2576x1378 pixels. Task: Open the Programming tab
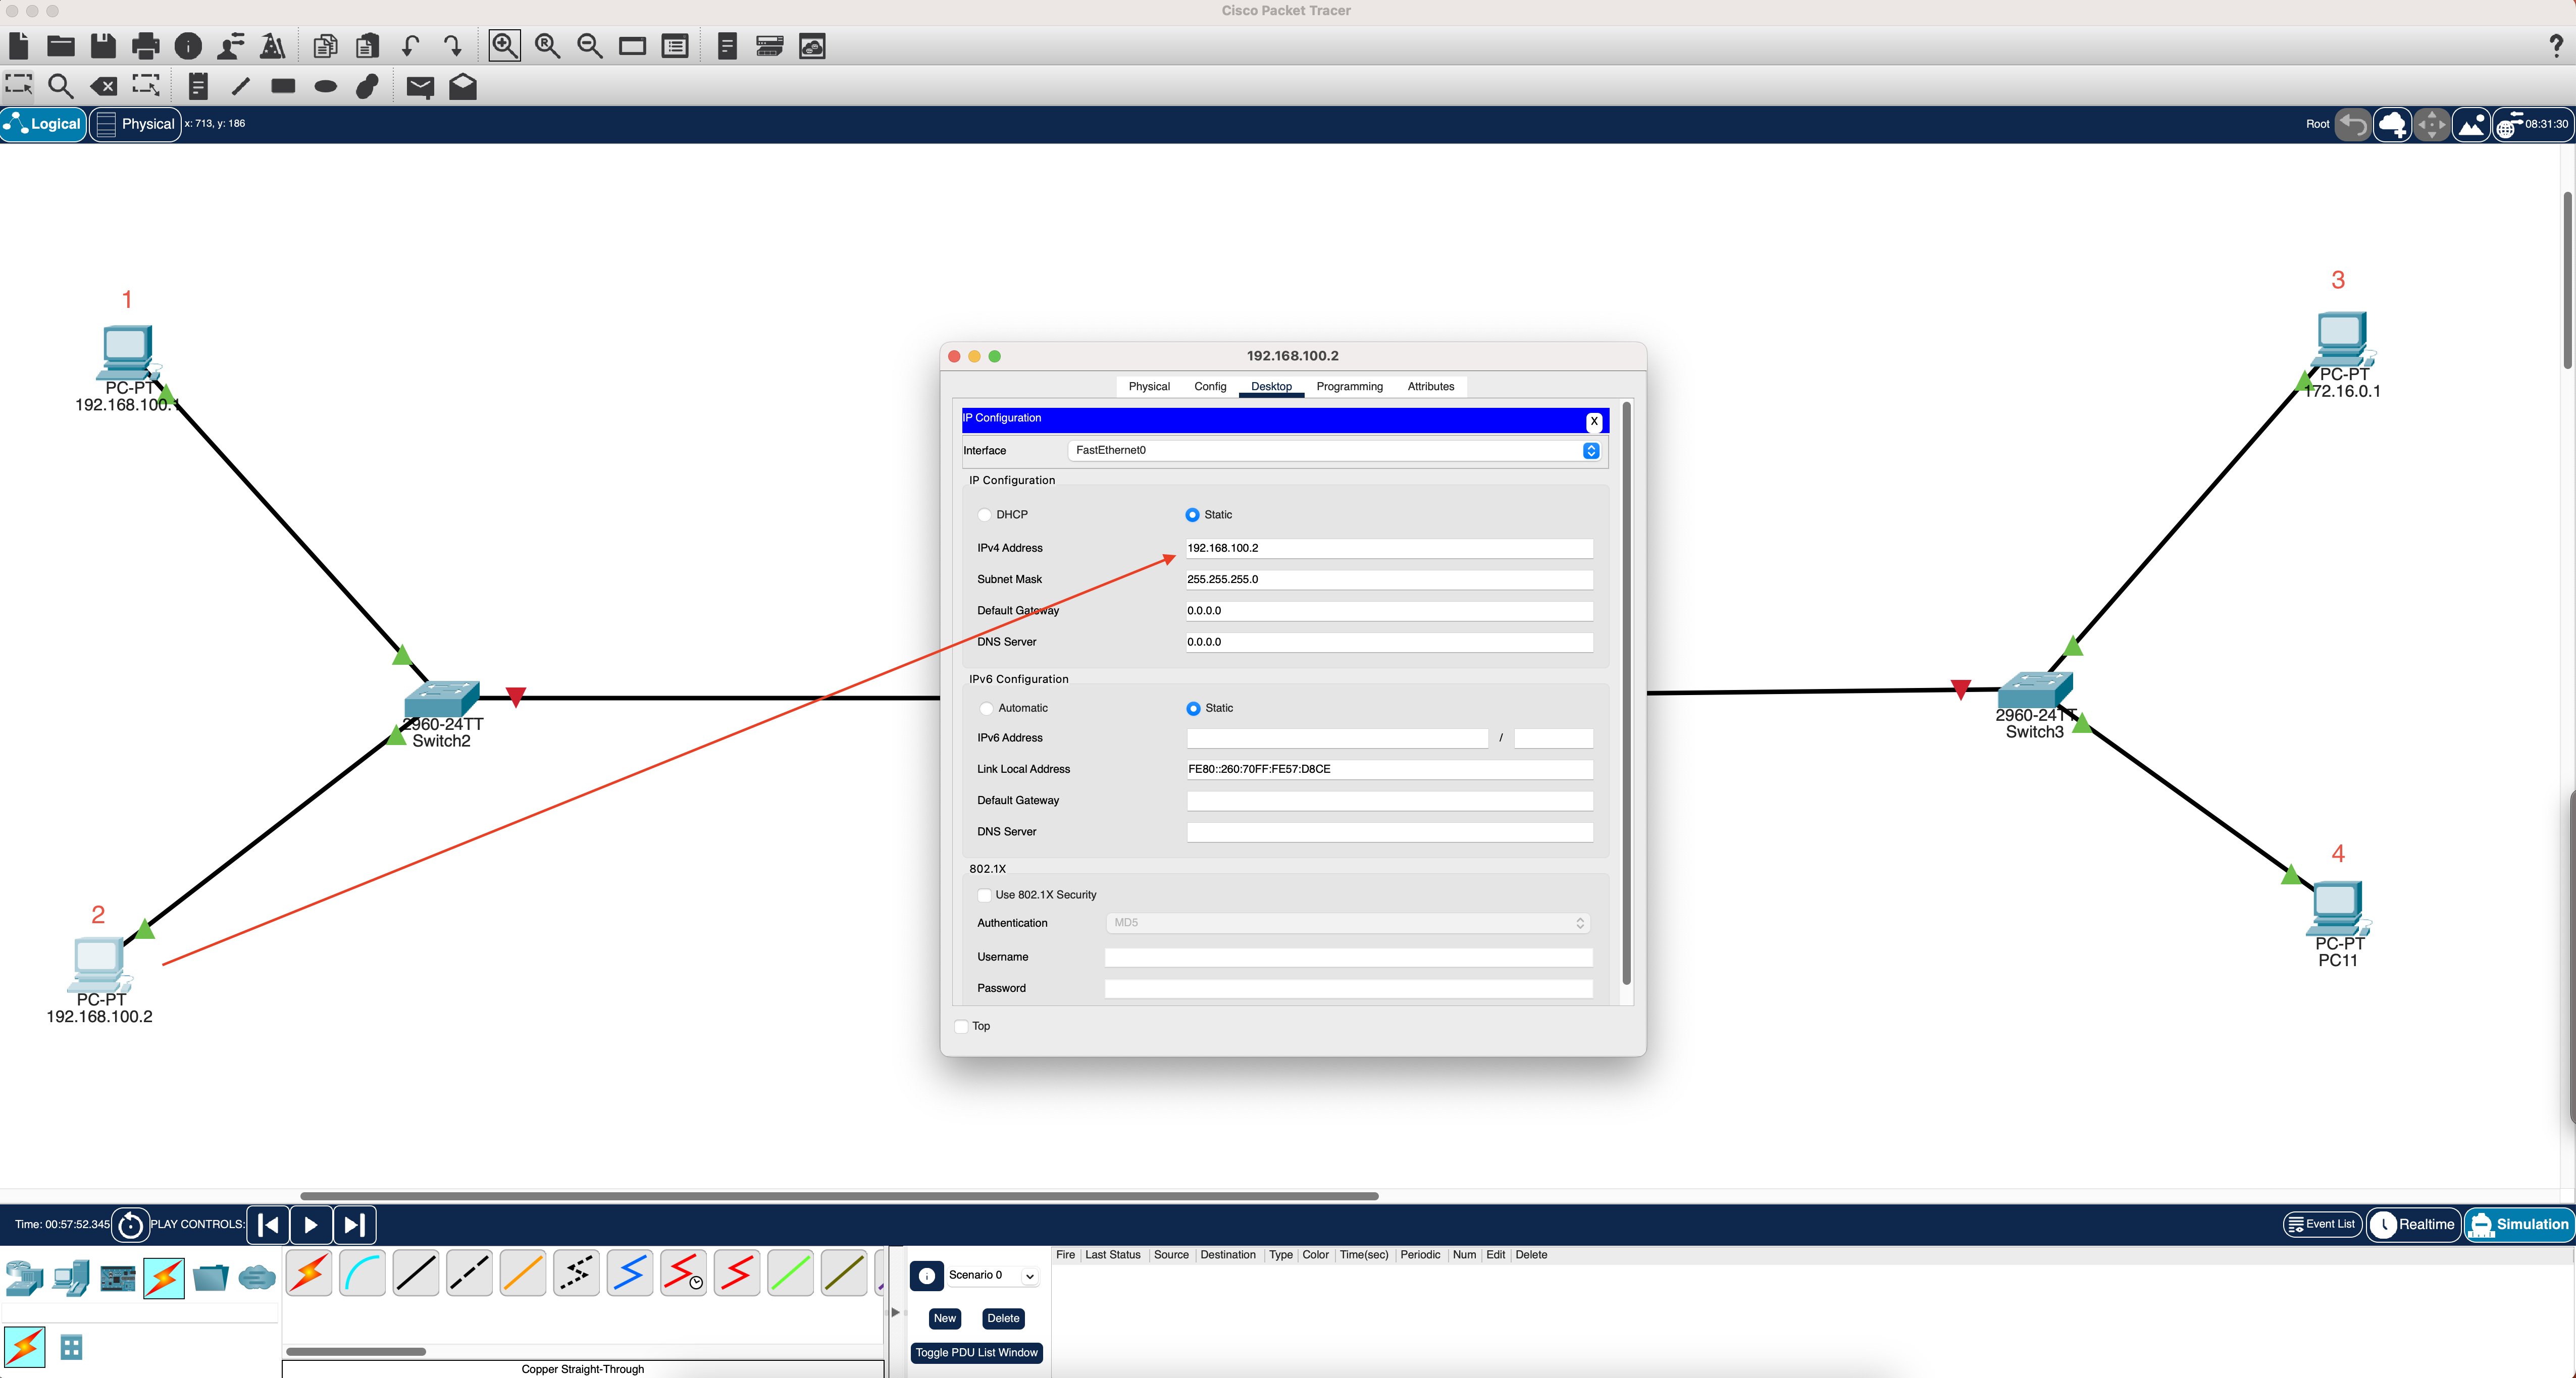pos(1348,387)
